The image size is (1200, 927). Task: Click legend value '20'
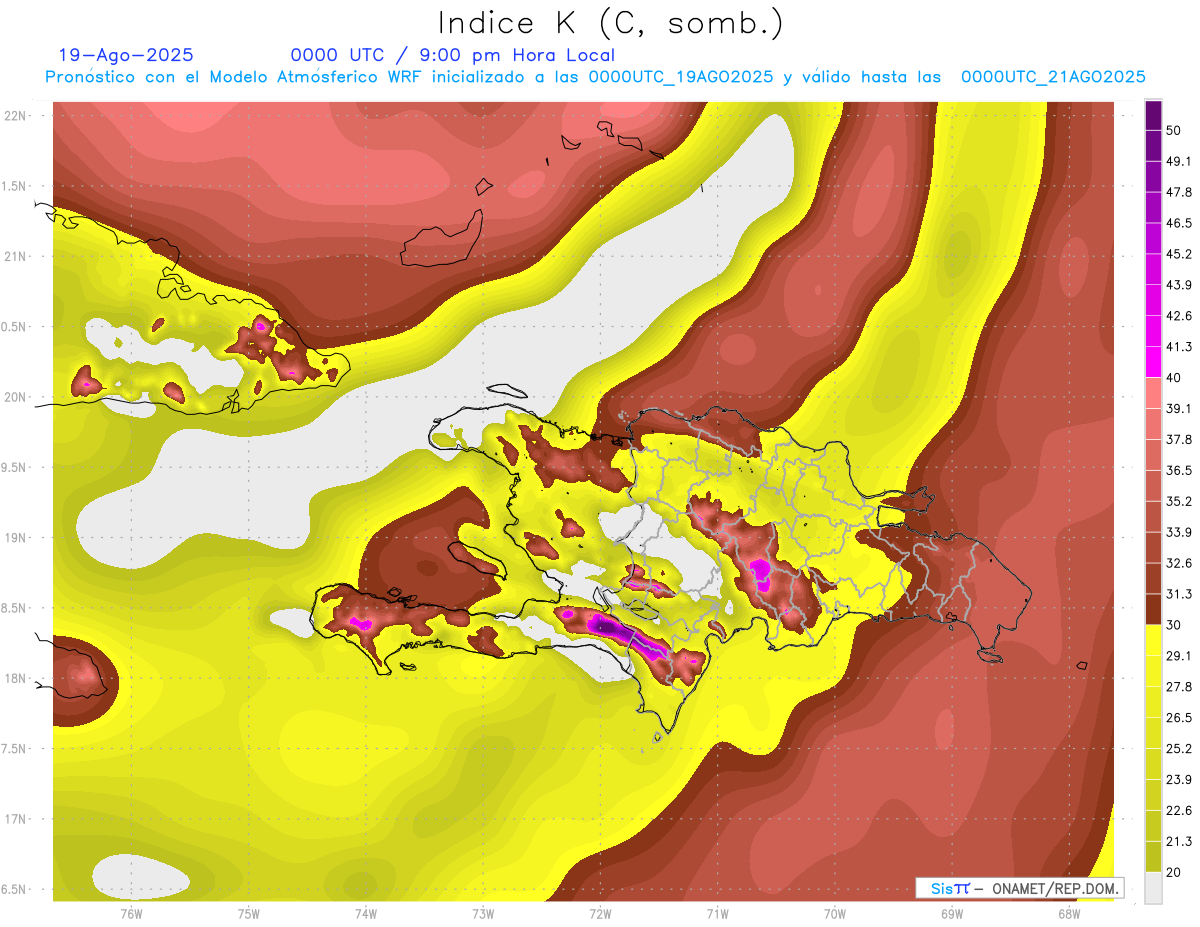[x=1174, y=872]
